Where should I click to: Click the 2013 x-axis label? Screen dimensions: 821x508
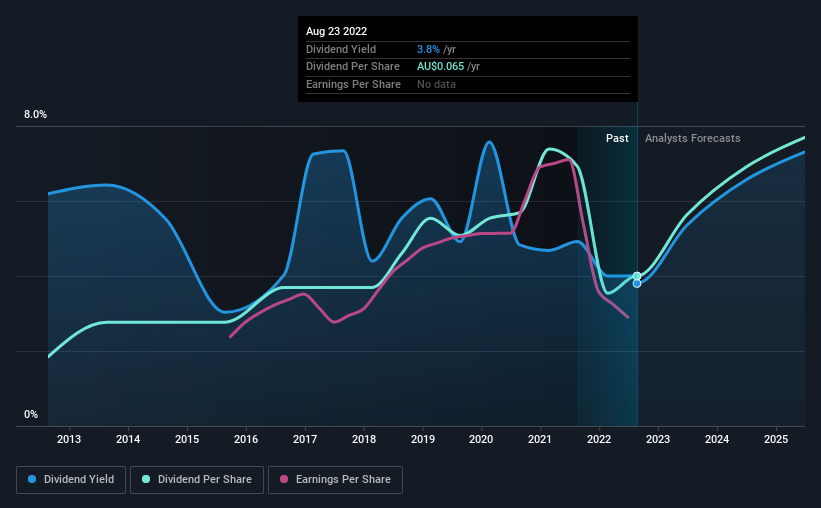pyautogui.click(x=69, y=439)
